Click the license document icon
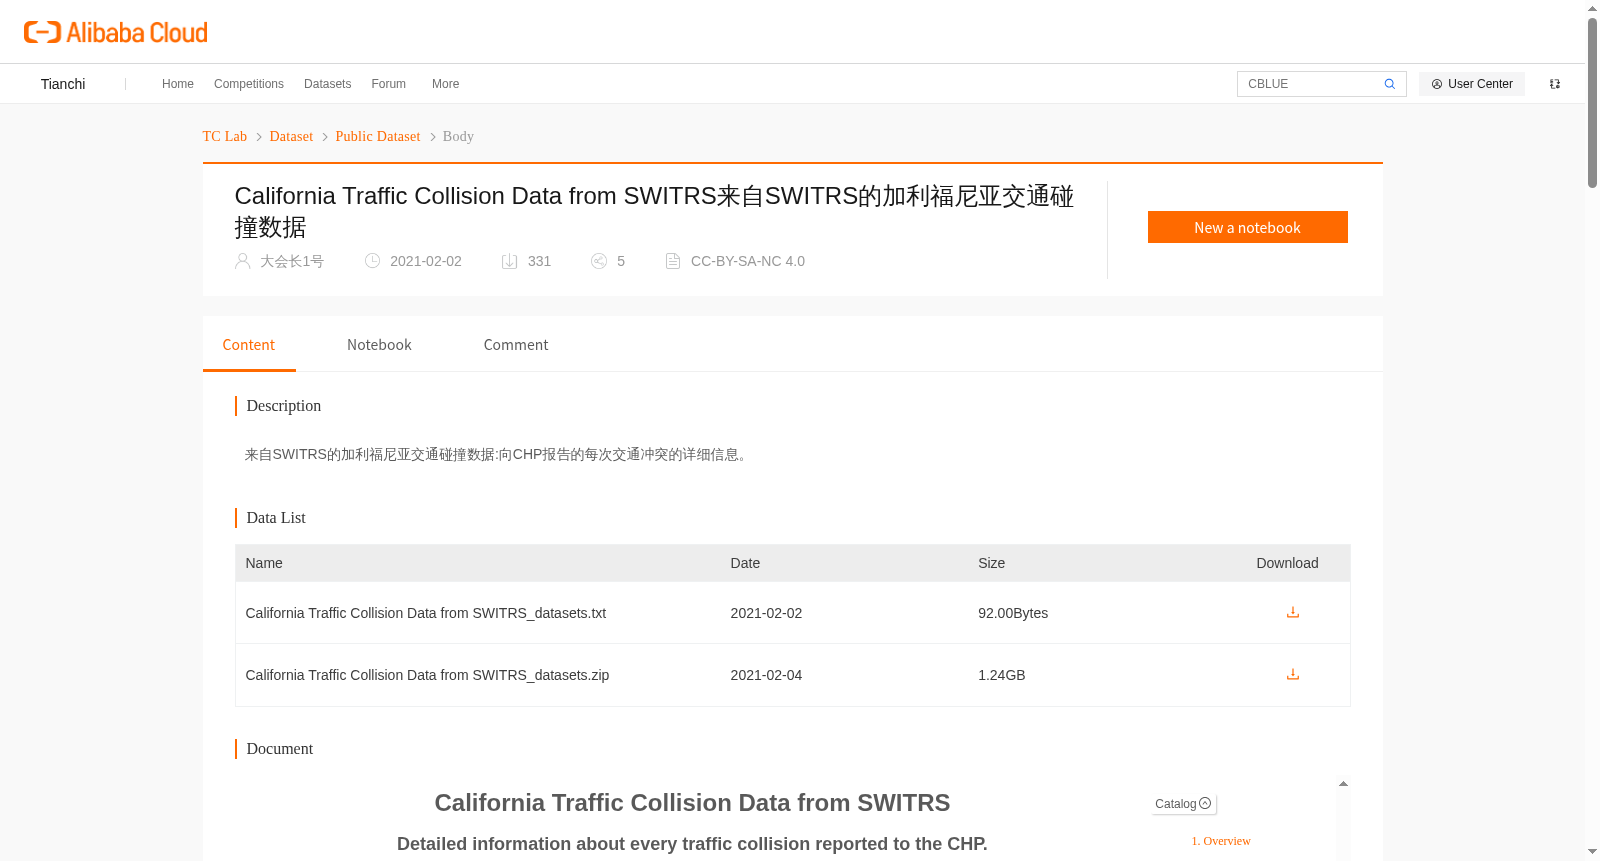Screen dimensions: 1600x861 pyautogui.click(x=673, y=261)
